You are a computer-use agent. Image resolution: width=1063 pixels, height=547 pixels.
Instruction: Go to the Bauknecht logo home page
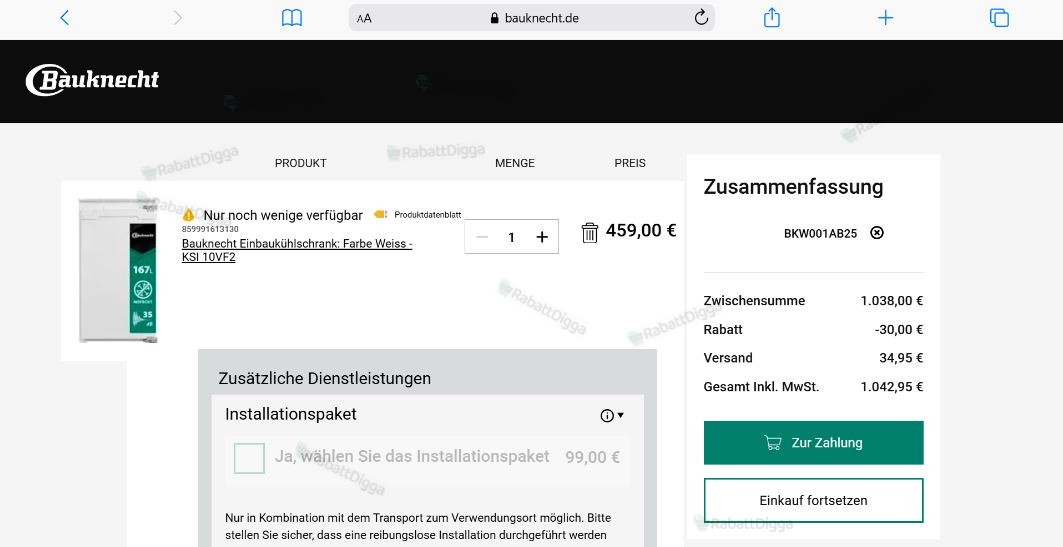coord(92,80)
